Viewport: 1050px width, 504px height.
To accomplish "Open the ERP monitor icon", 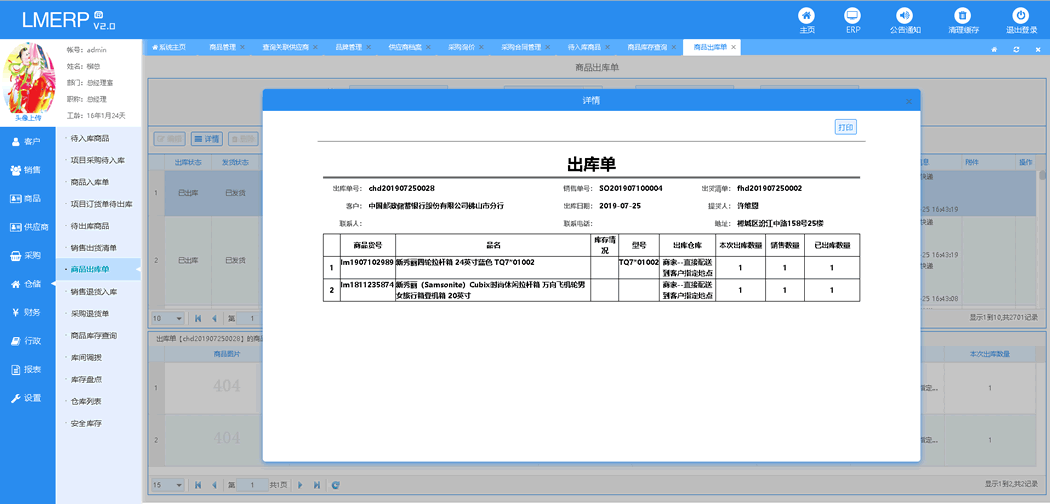I will click(x=852, y=15).
